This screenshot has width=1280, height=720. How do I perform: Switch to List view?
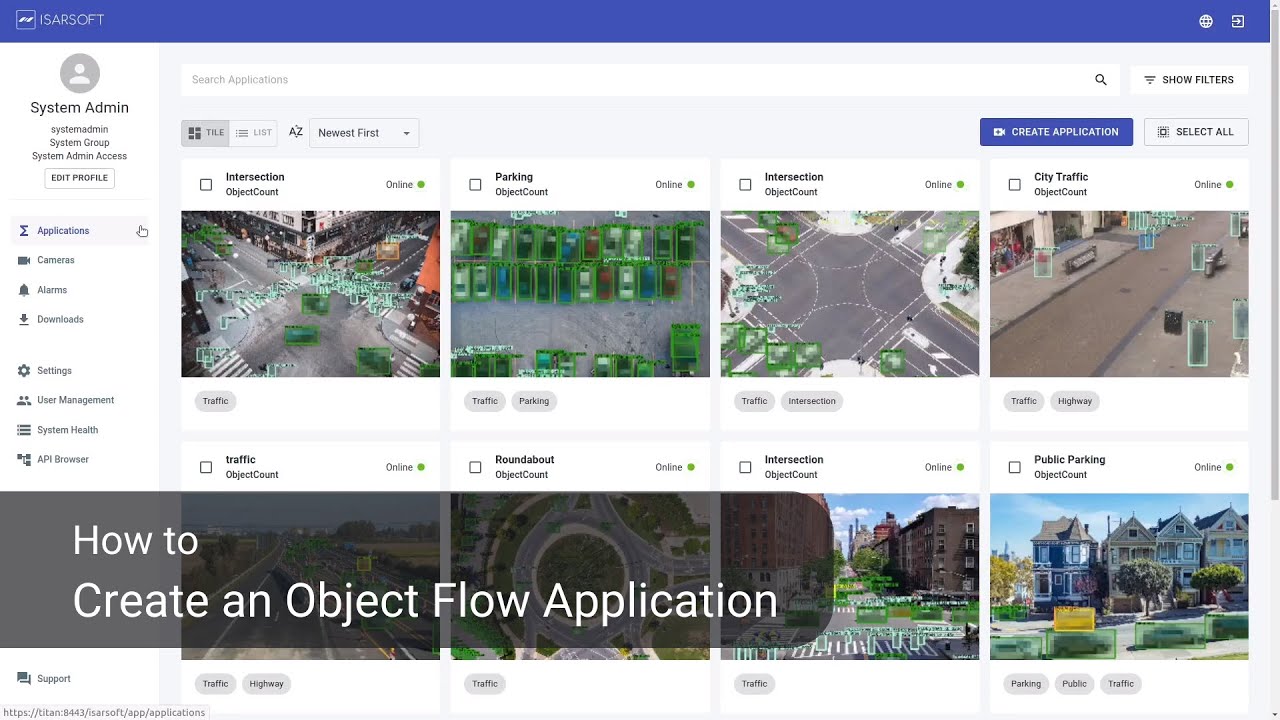254,133
